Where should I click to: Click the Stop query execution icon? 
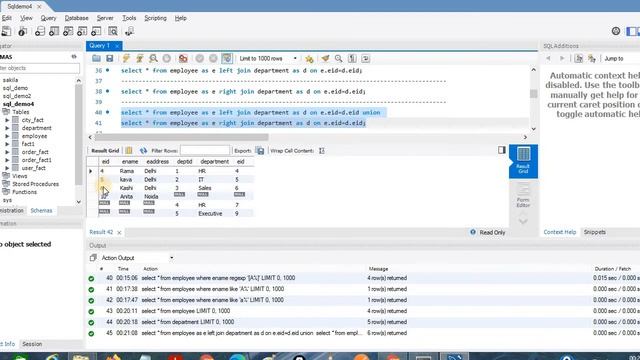167,58
